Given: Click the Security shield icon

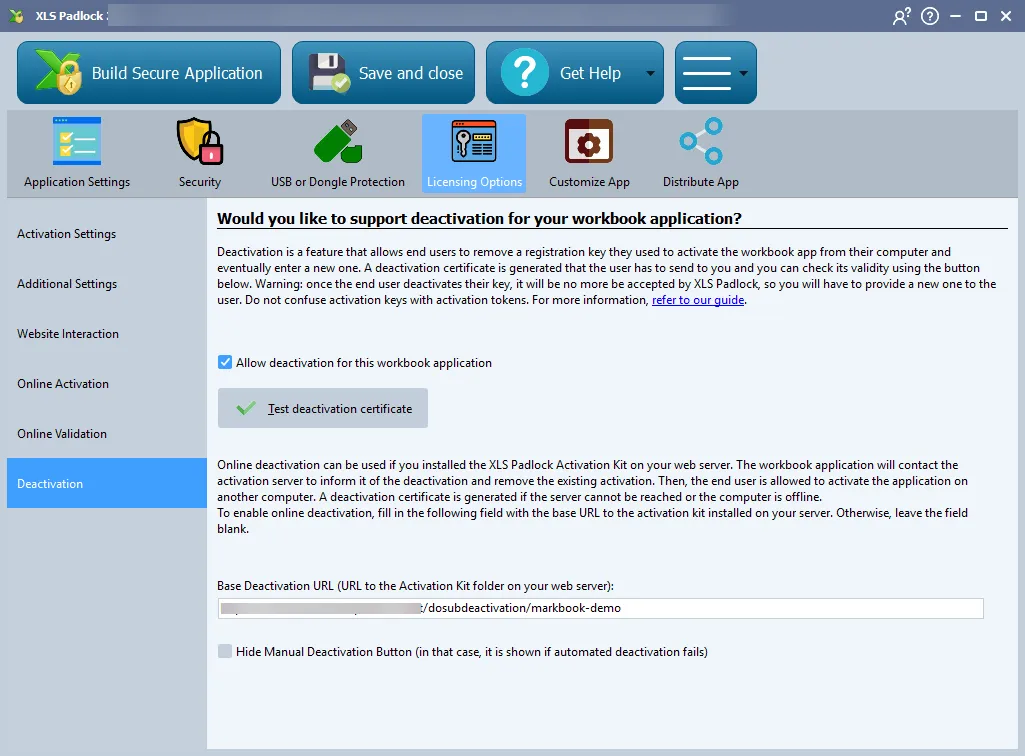Looking at the screenshot, I should tap(200, 141).
